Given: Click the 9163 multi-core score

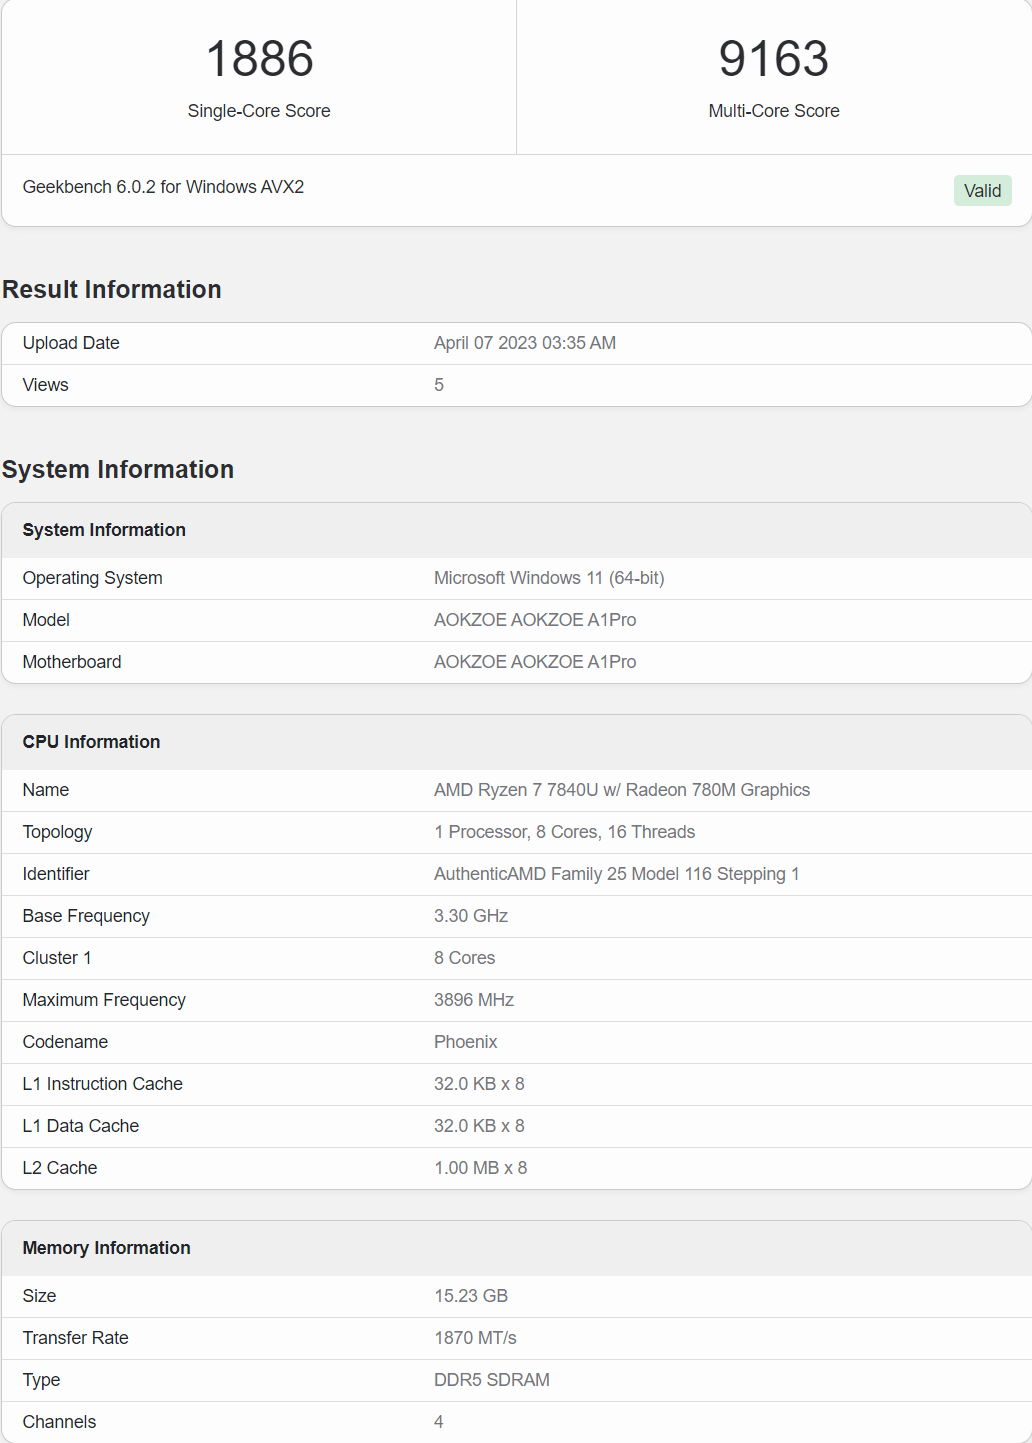Looking at the screenshot, I should click(x=773, y=59).
